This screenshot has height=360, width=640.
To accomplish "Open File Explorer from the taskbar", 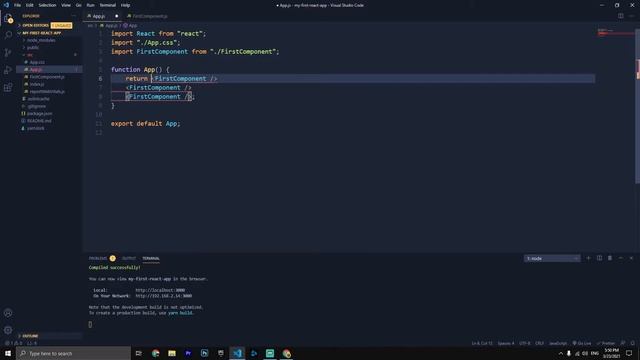I will [x=172, y=353].
